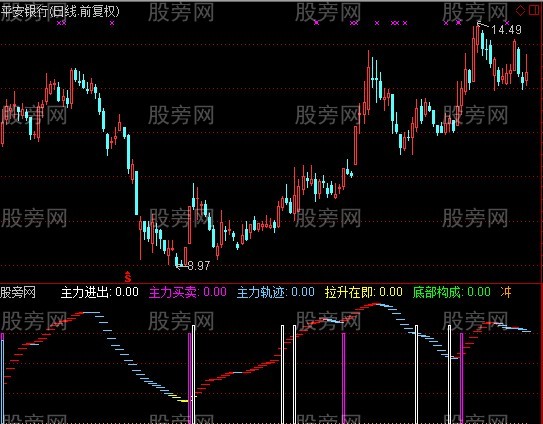Click the red split-pane square icon
Image resolution: width=543 pixels, height=424 pixels.
point(534,11)
